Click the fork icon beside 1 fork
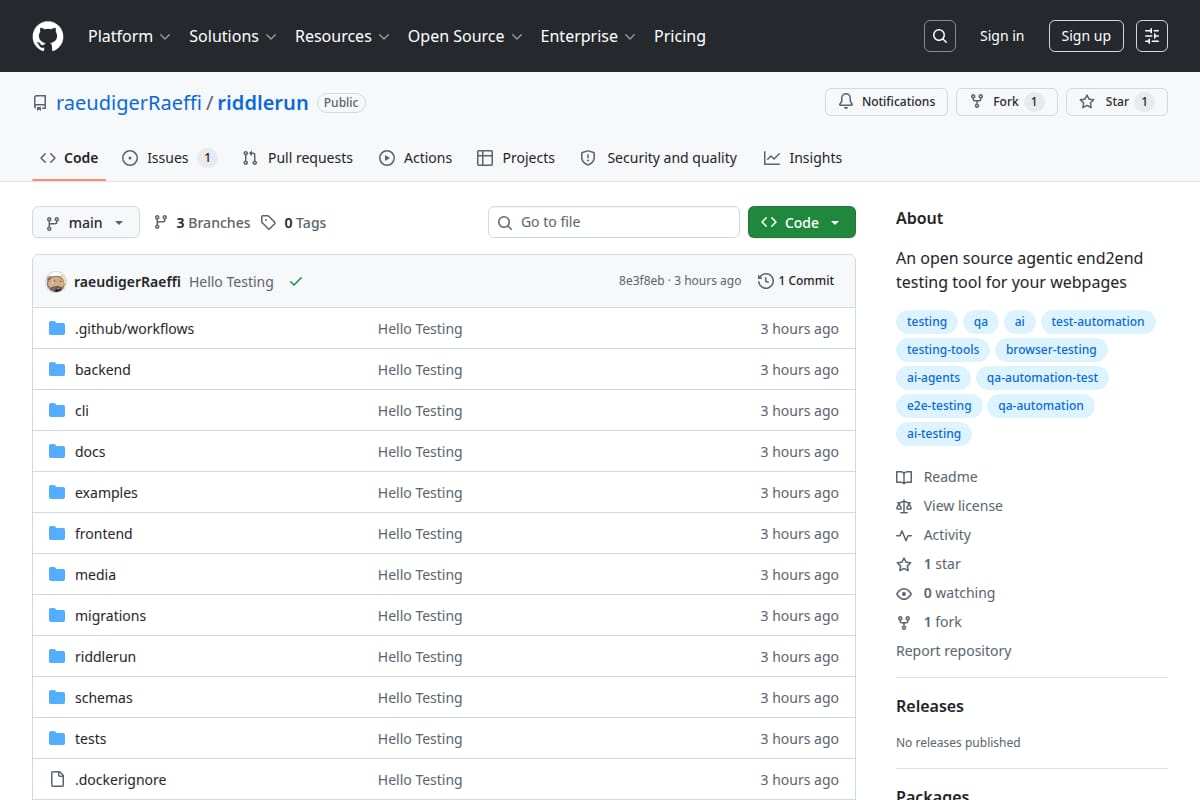The image size is (1200, 800). 904,622
